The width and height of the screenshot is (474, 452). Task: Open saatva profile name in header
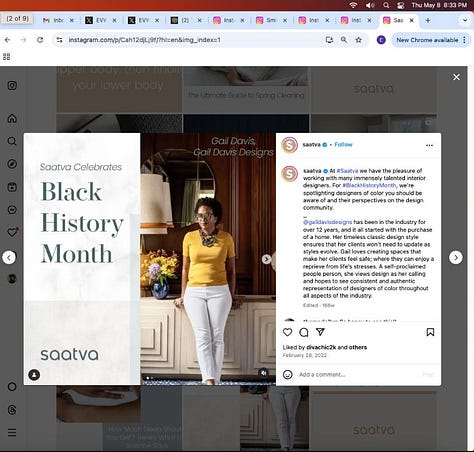coord(311,144)
